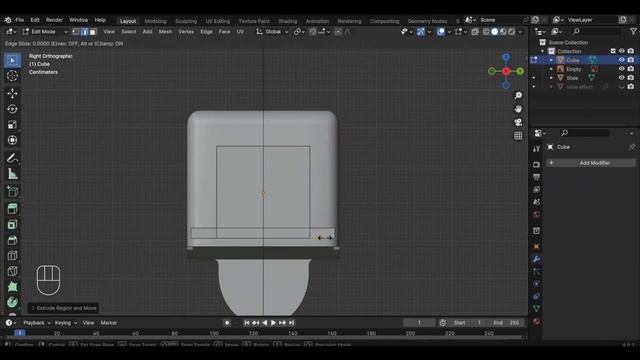Toggle the camera view icon
Image resolution: width=640 pixels, height=360 pixels.
(x=518, y=122)
